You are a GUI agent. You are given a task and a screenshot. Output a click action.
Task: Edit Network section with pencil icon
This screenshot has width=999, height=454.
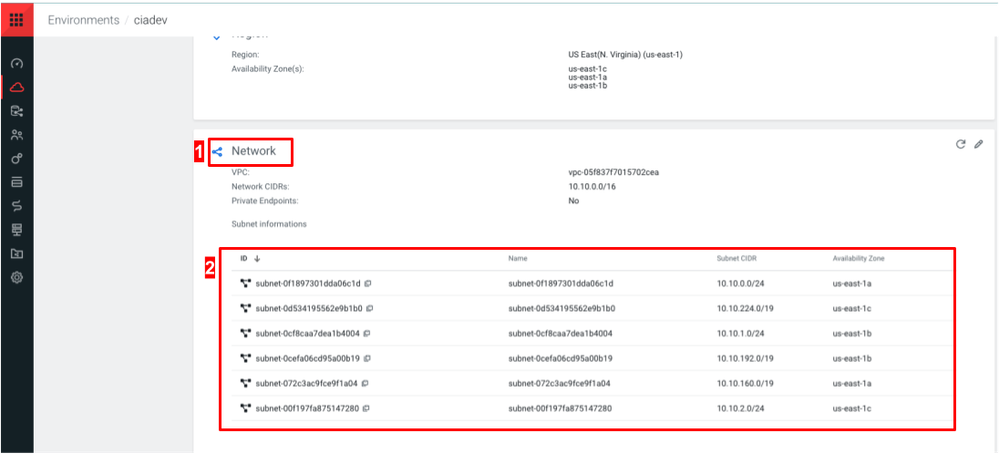(979, 145)
